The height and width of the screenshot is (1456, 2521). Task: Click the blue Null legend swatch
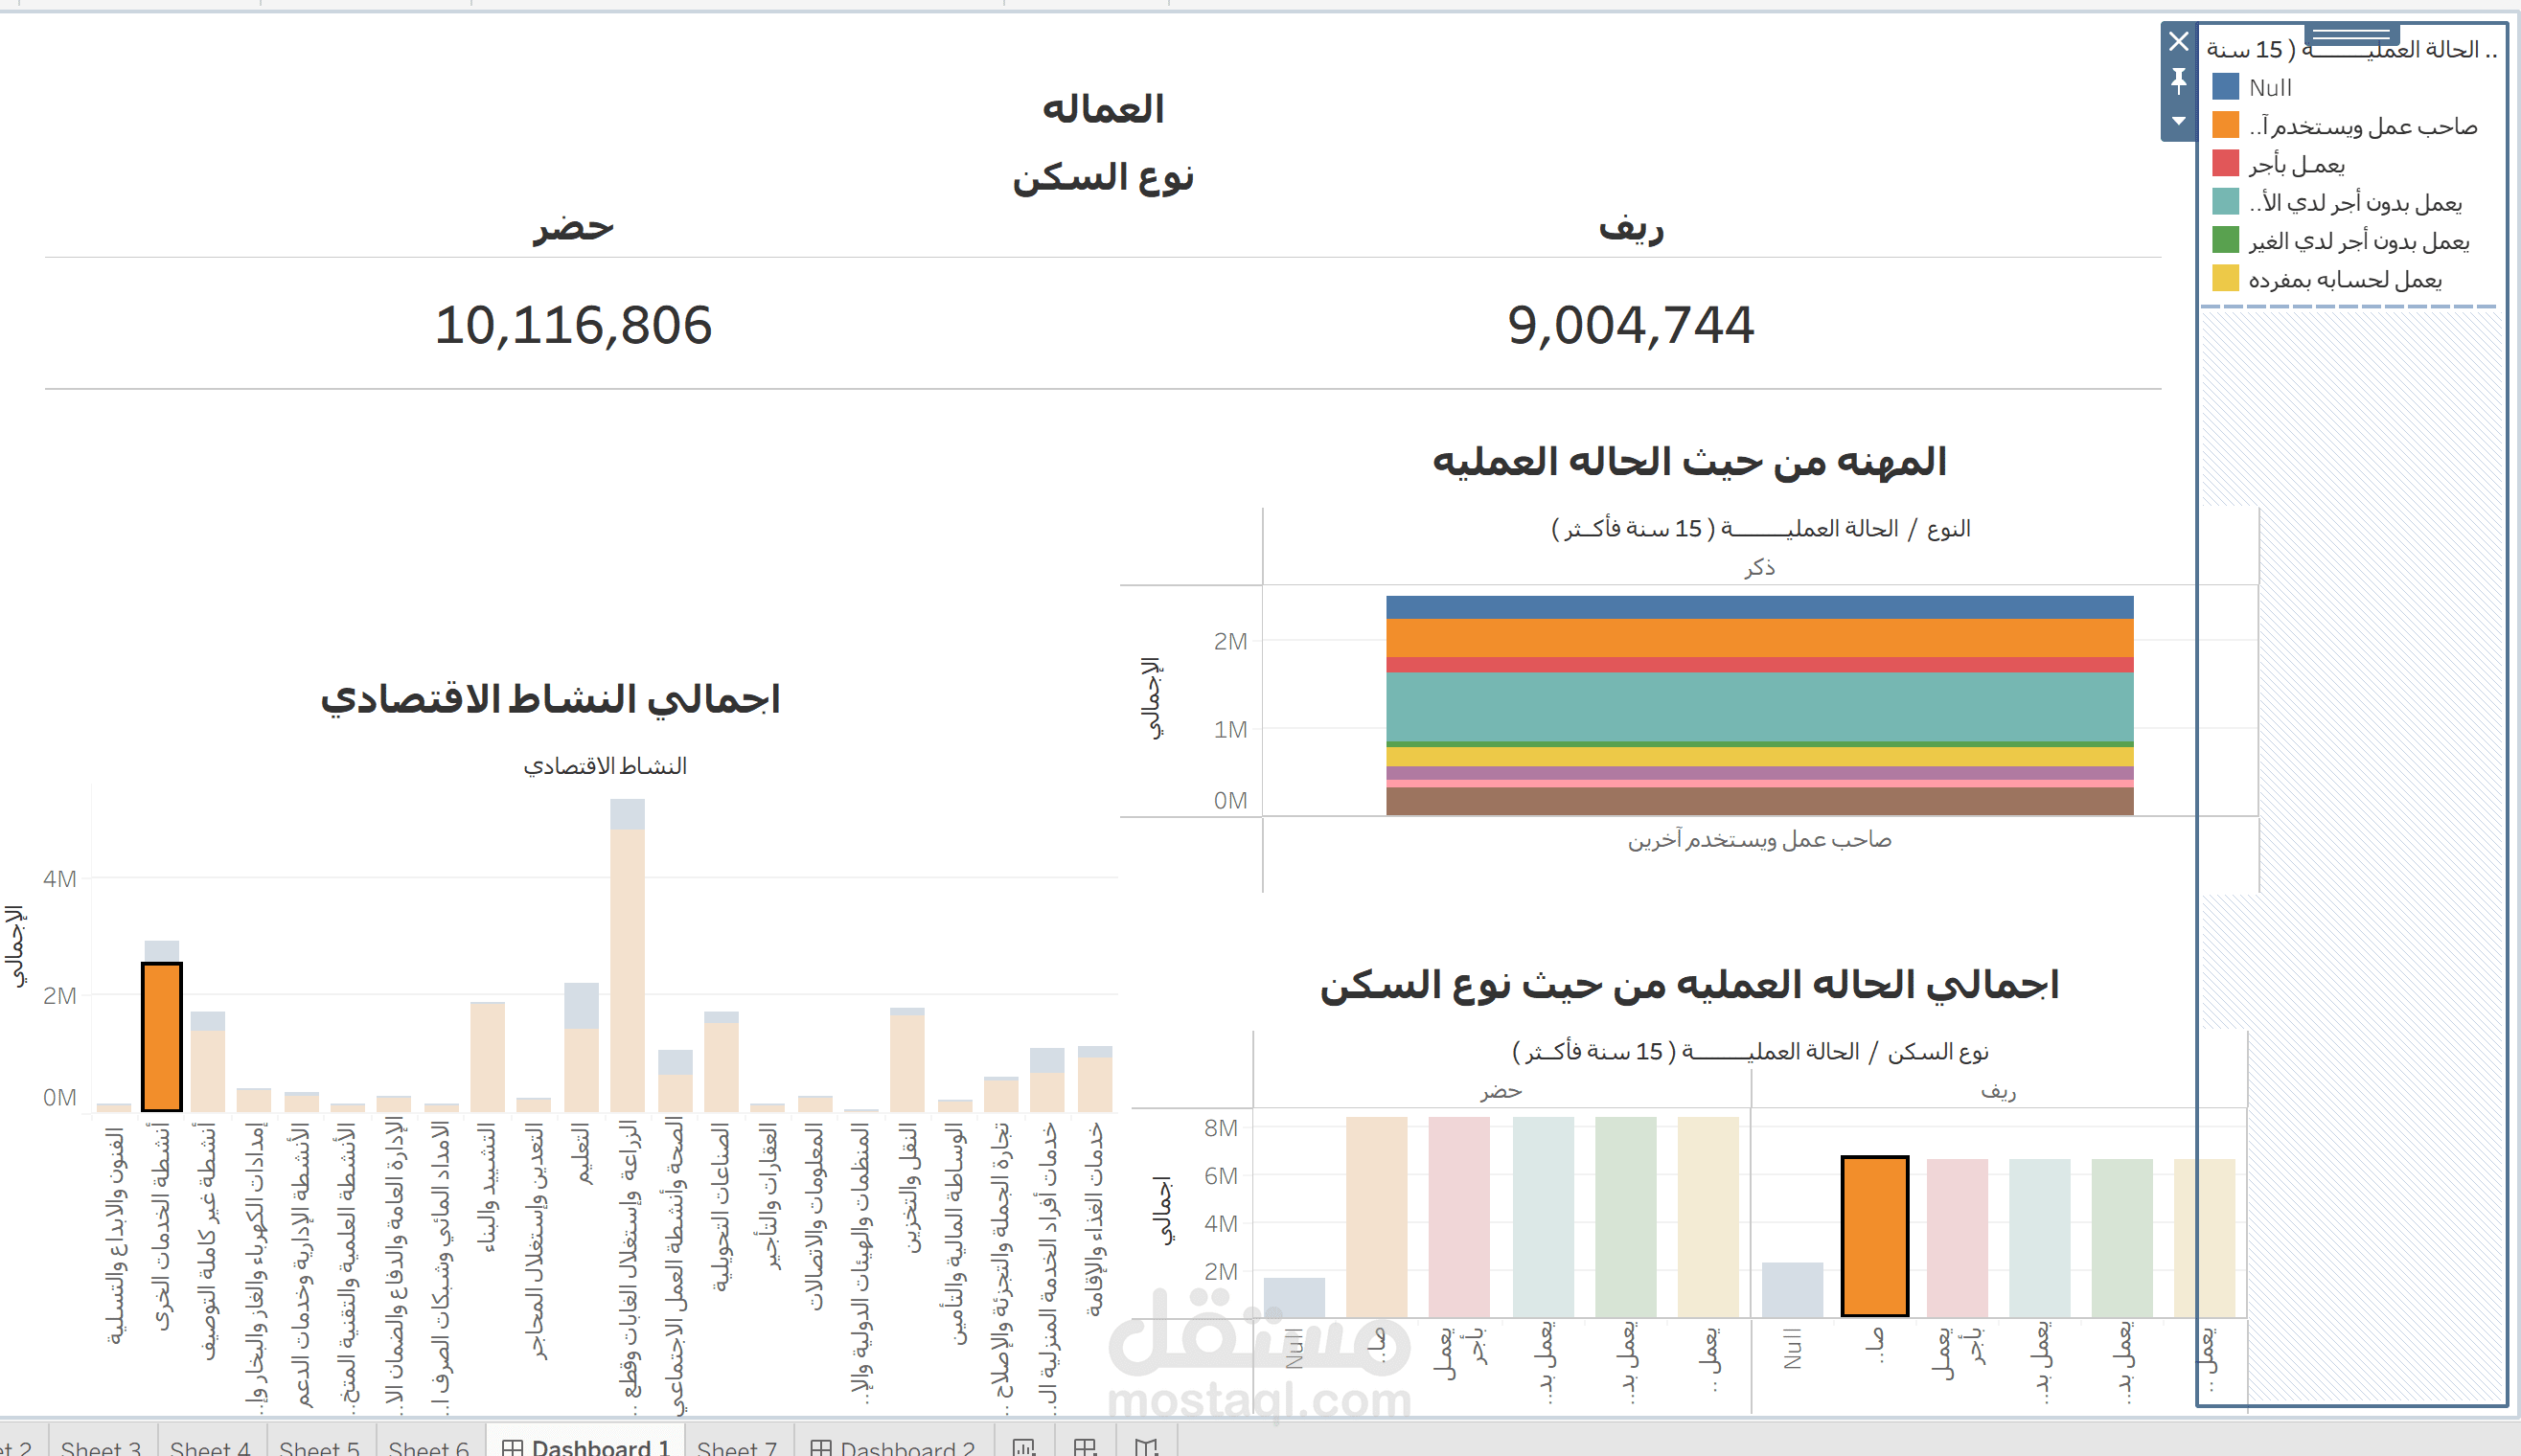point(2225,87)
